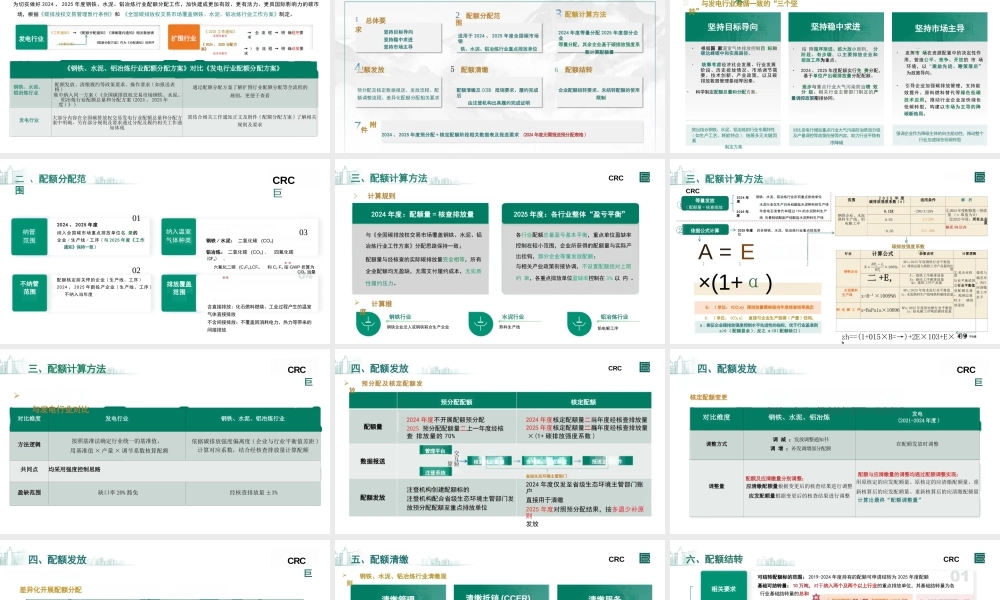Image resolution: width=1000 pixels, height=600 pixels.
Task: Click the 铝冶炼行业 circular person icon
Action: click(580, 322)
